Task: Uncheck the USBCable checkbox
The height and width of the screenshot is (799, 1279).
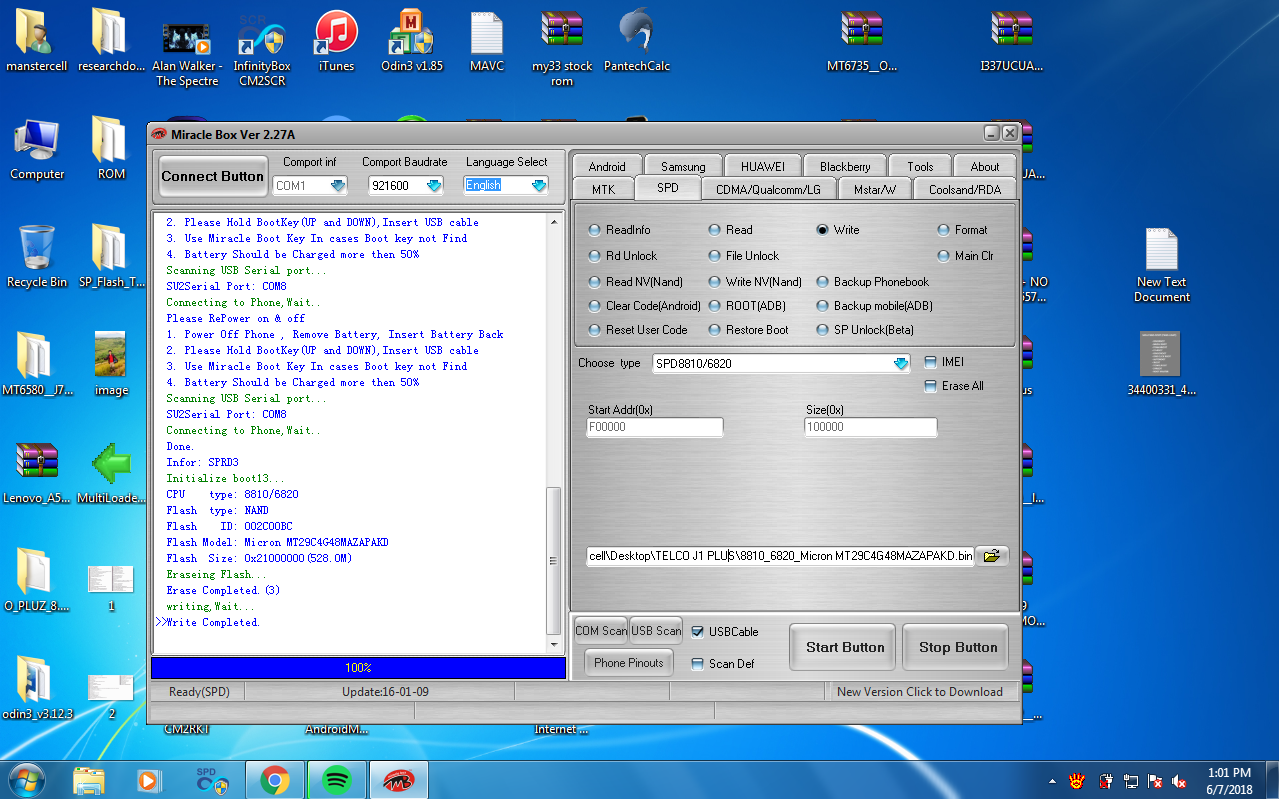Action: point(698,632)
